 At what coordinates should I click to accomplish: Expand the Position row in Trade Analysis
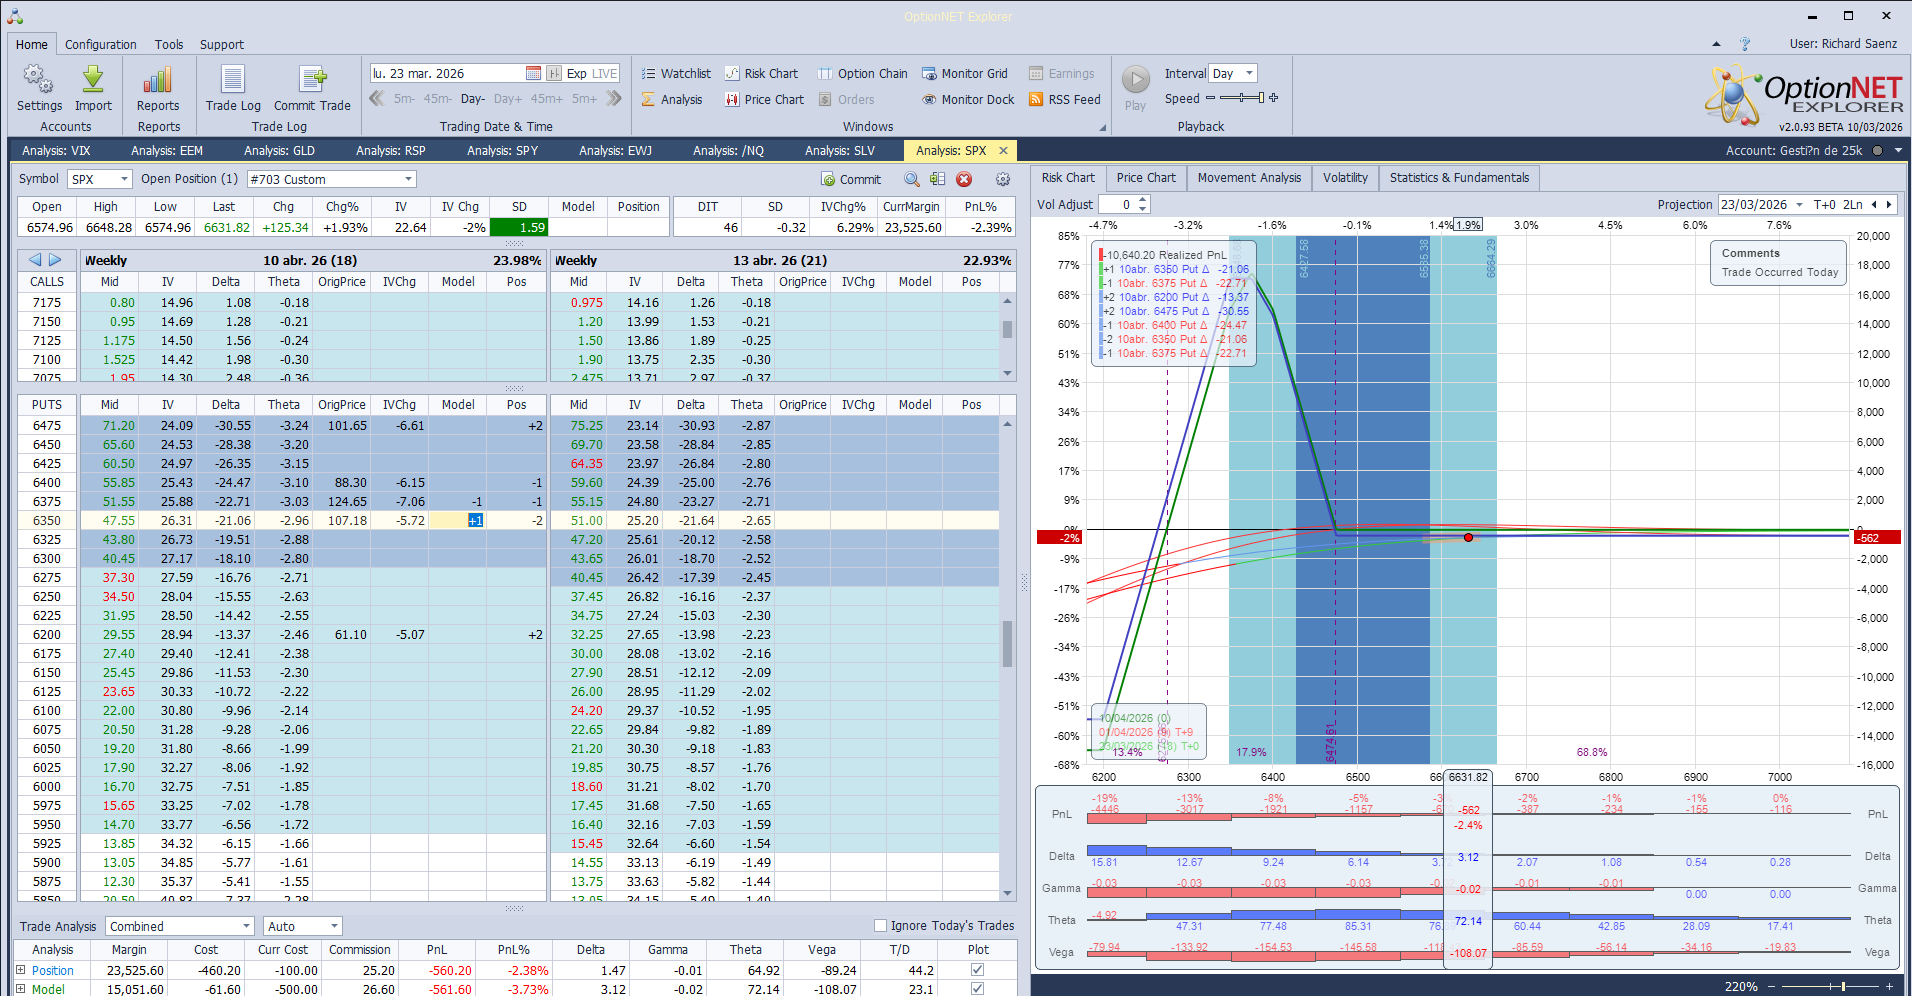(x=20, y=970)
